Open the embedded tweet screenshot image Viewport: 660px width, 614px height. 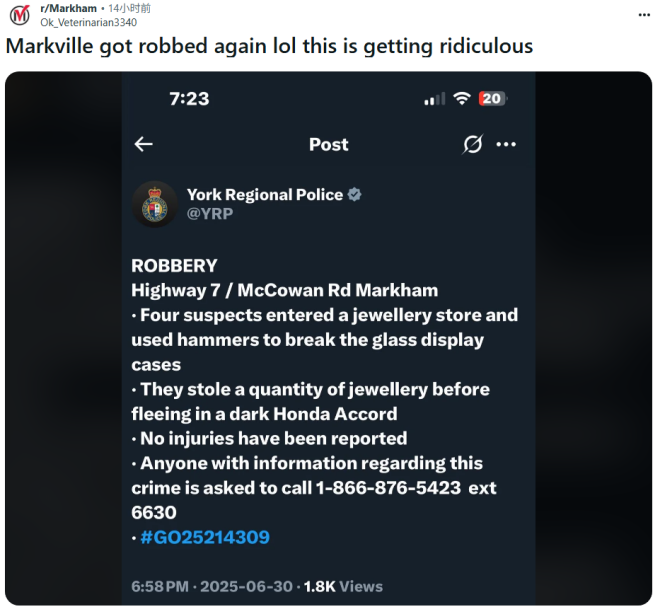point(329,338)
